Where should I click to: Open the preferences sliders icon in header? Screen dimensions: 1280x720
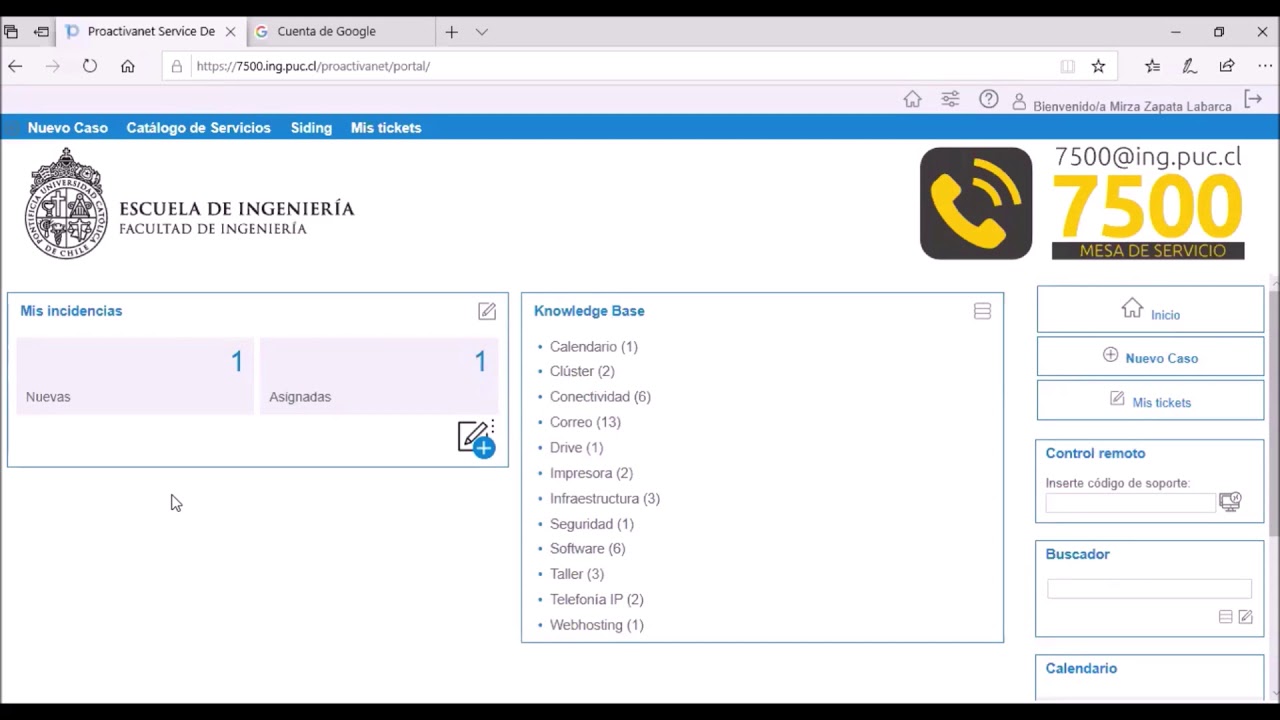point(950,99)
